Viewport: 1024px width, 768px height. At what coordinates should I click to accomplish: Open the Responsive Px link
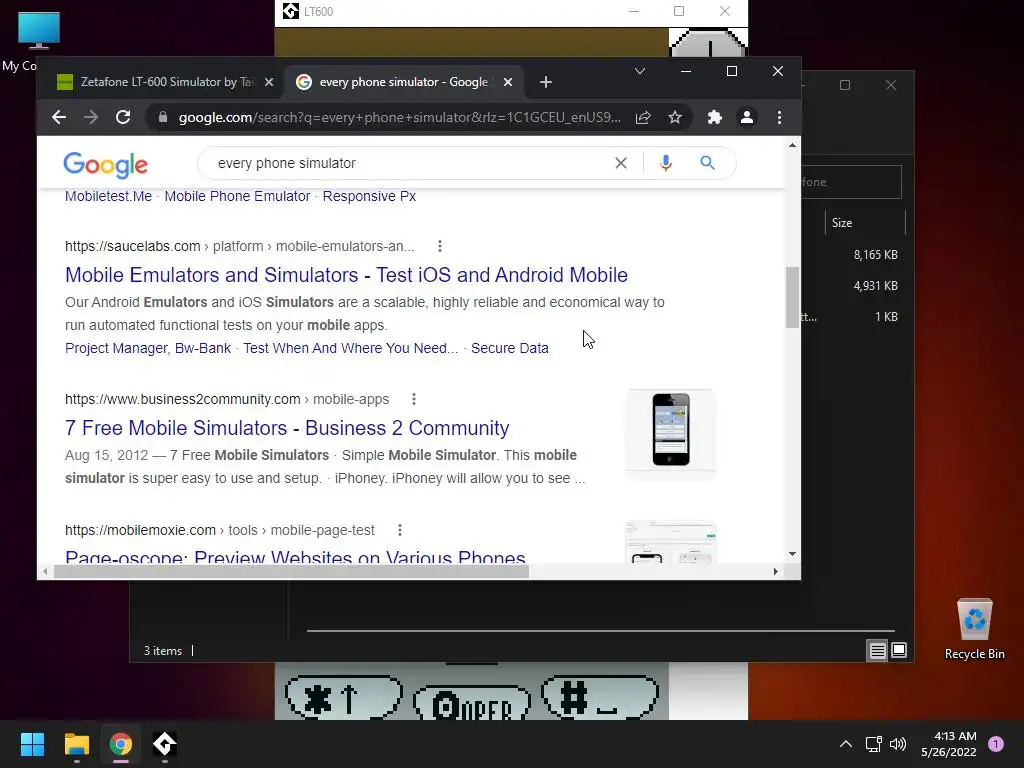coord(369,197)
